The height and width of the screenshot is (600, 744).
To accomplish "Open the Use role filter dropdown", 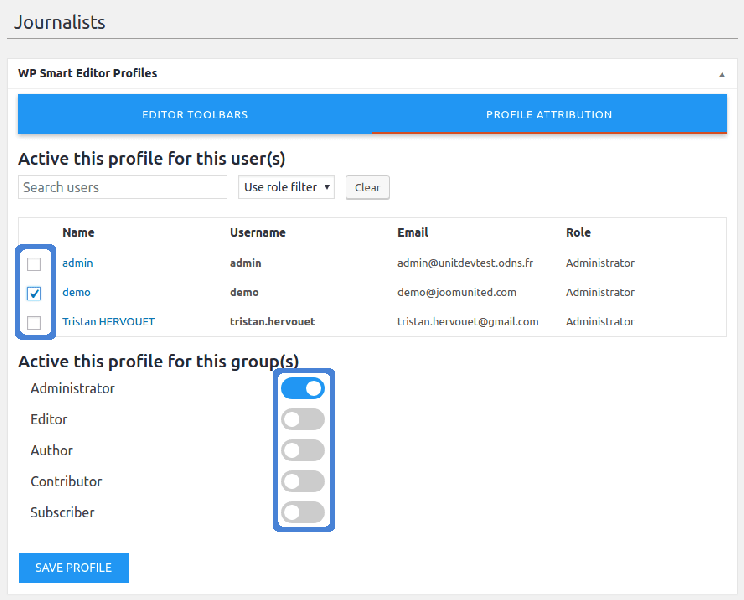I will click(288, 187).
